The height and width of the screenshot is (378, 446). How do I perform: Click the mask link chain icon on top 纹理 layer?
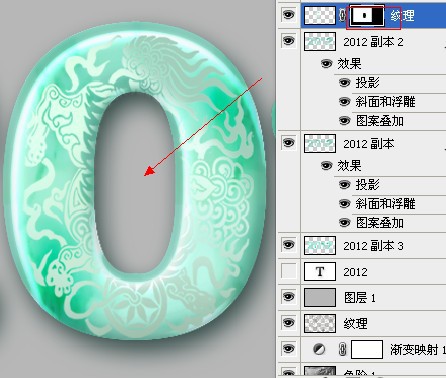coord(342,15)
